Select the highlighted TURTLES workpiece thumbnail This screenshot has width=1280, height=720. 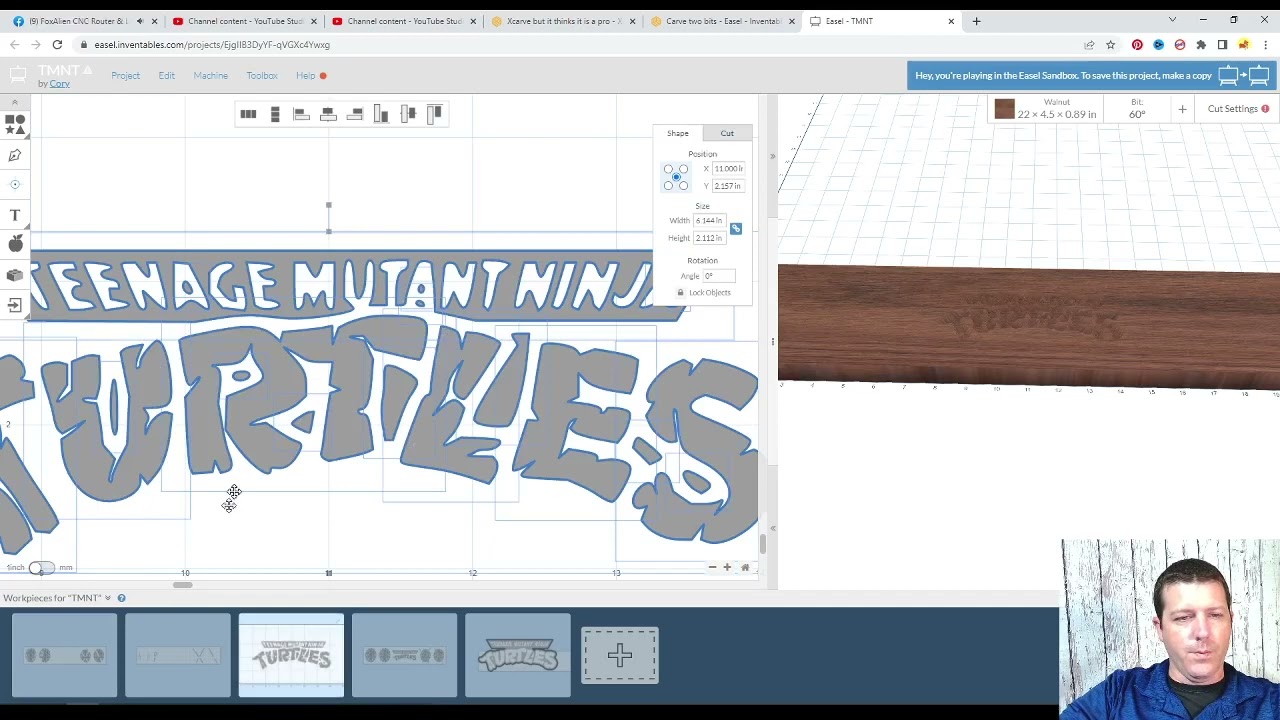click(x=291, y=655)
